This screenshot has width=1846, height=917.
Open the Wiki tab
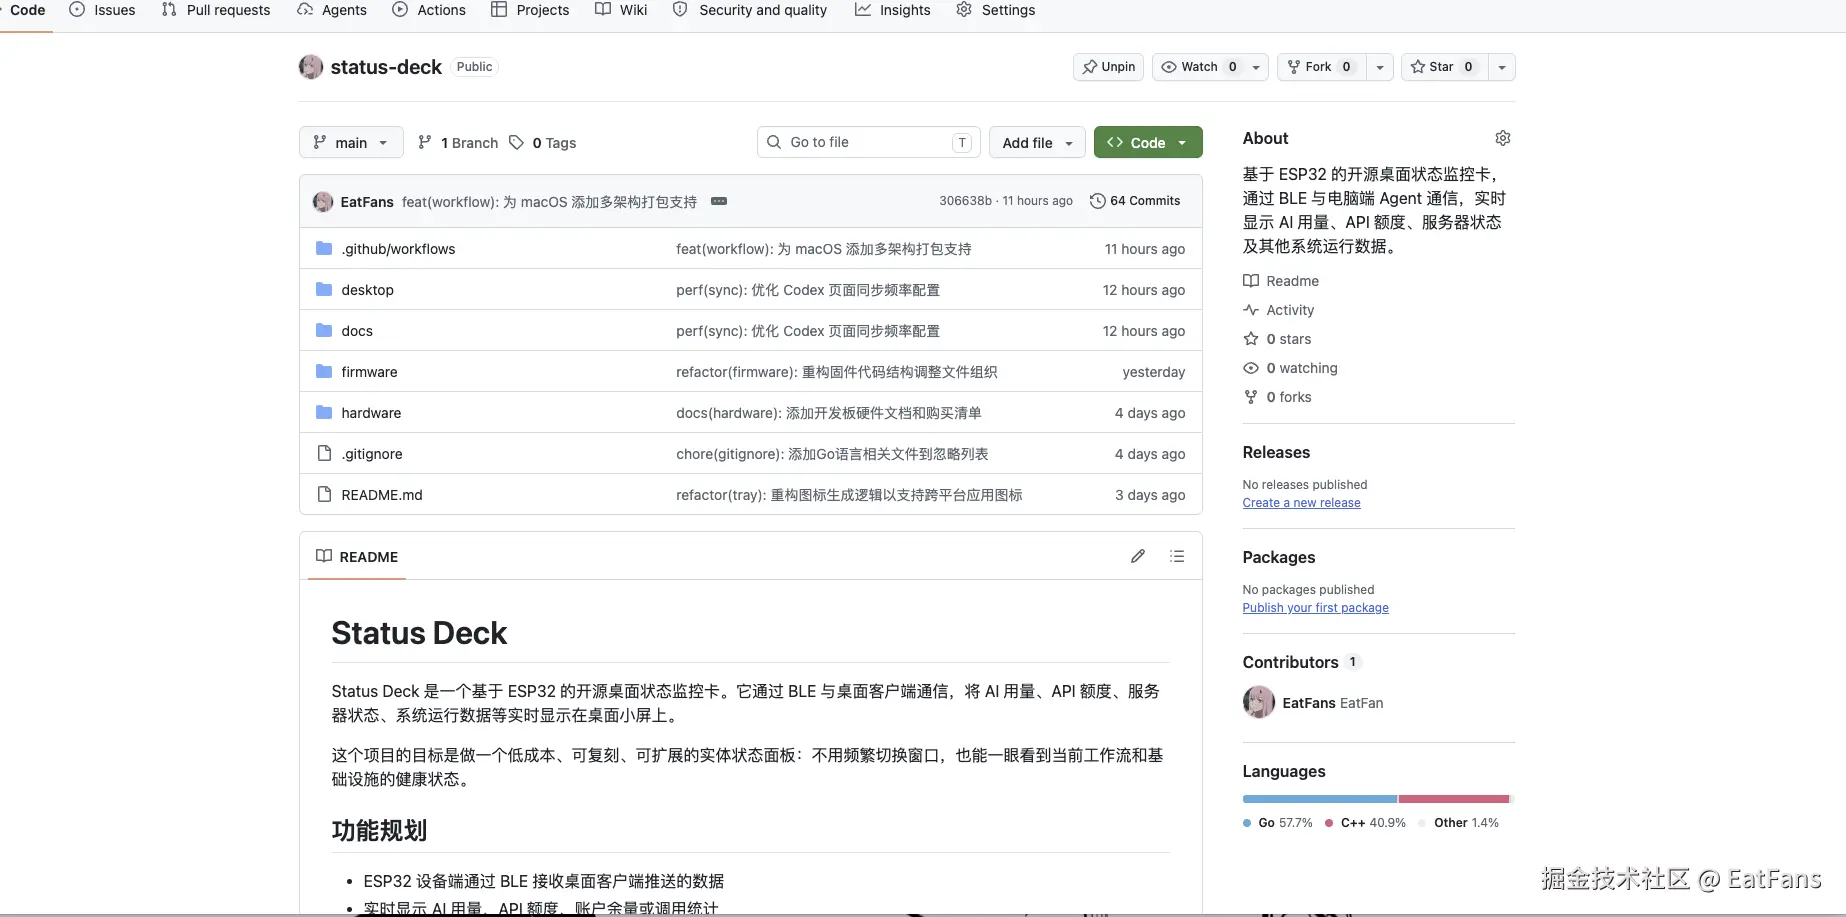[x=621, y=10]
